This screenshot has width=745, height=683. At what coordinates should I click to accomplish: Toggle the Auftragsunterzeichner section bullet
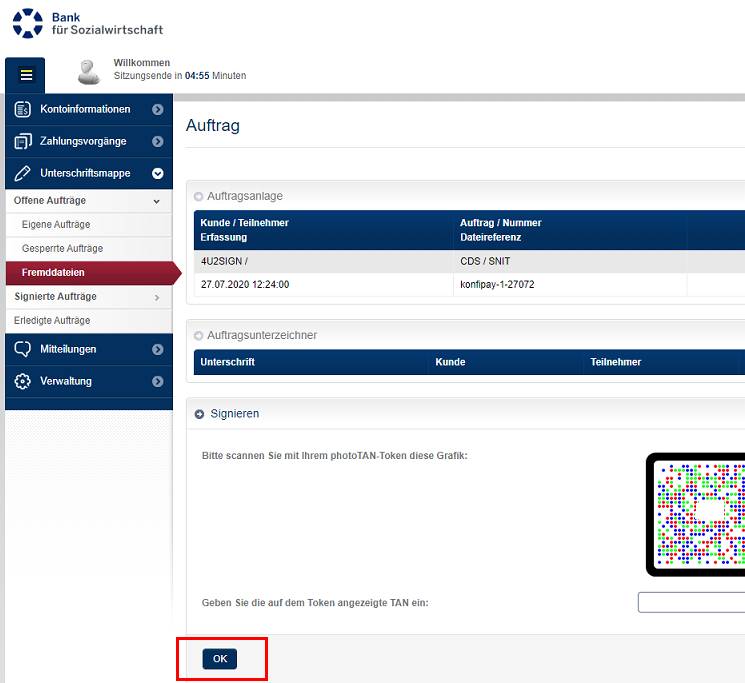(199, 336)
